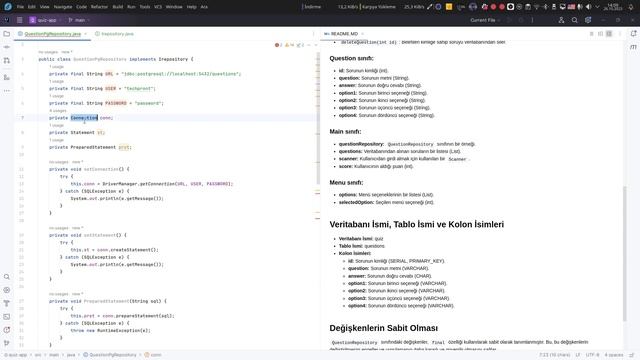Image resolution: width=640 pixels, height=360 pixels.
Task: Open the Navigate menu
Action: coord(63,7)
